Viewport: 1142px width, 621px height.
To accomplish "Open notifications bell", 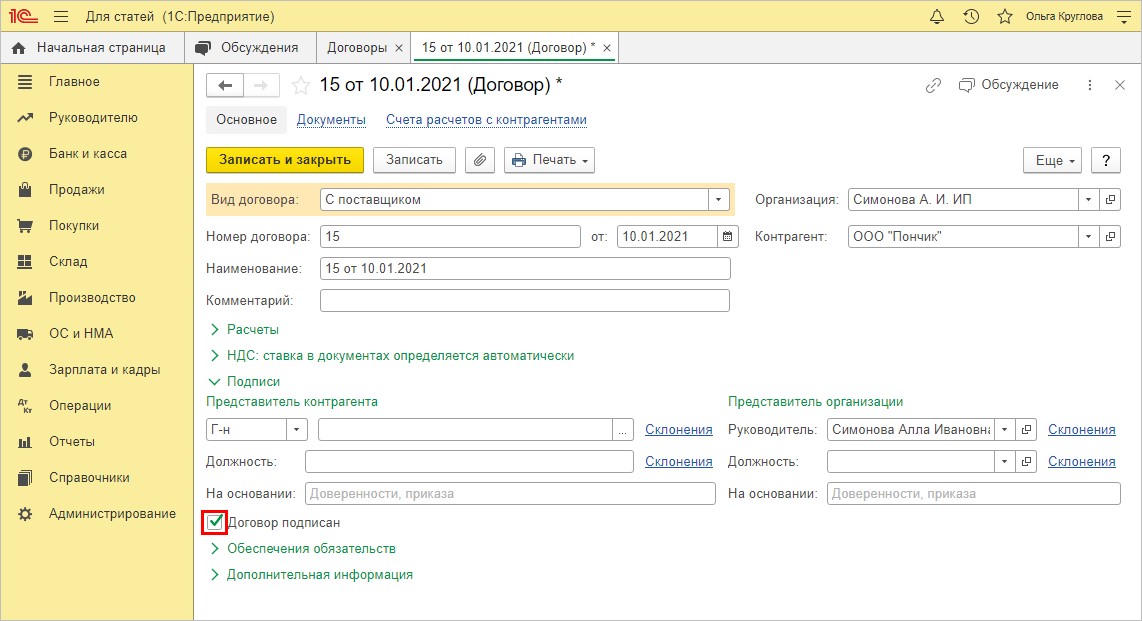I will pos(937,16).
